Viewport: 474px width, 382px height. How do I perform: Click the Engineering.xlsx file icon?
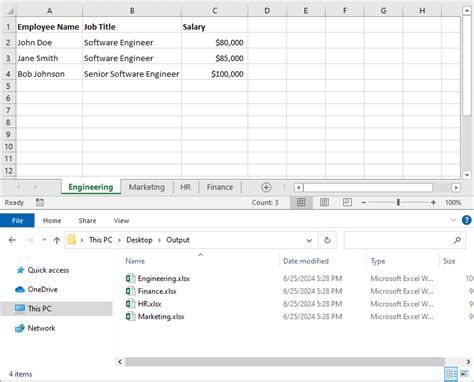click(x=130, y=278)
